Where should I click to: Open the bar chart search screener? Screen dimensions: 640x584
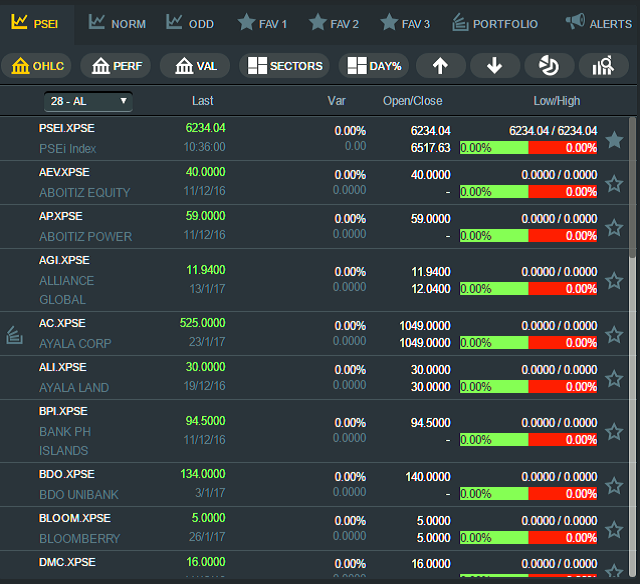603,66
